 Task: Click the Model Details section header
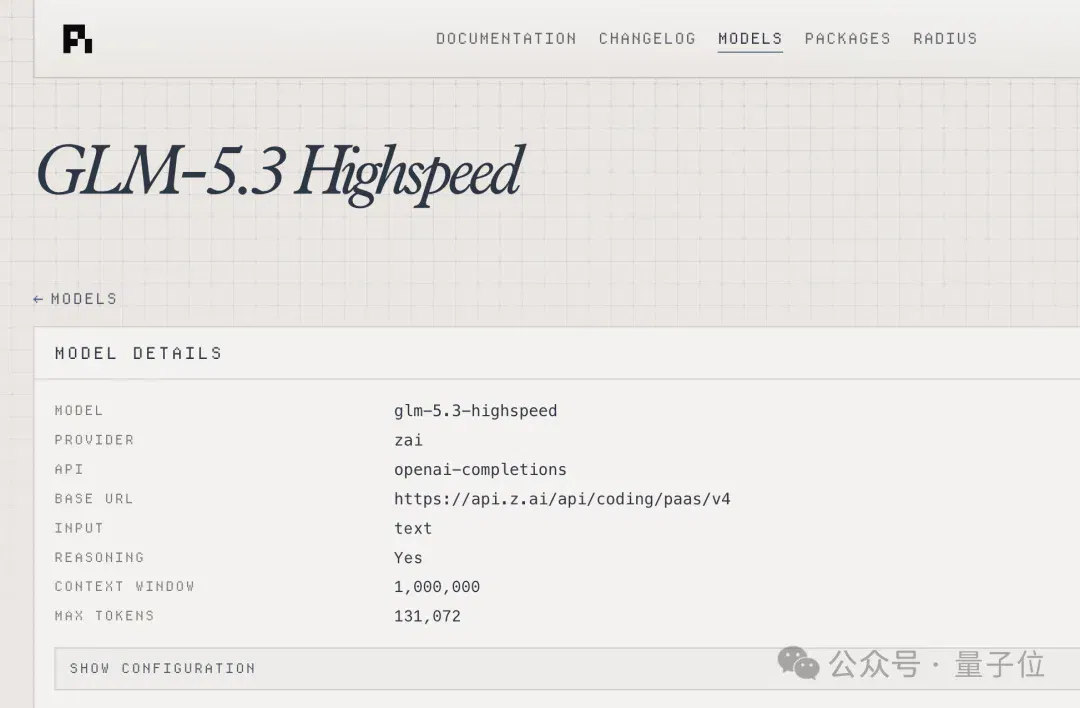(x=138, y=353)
